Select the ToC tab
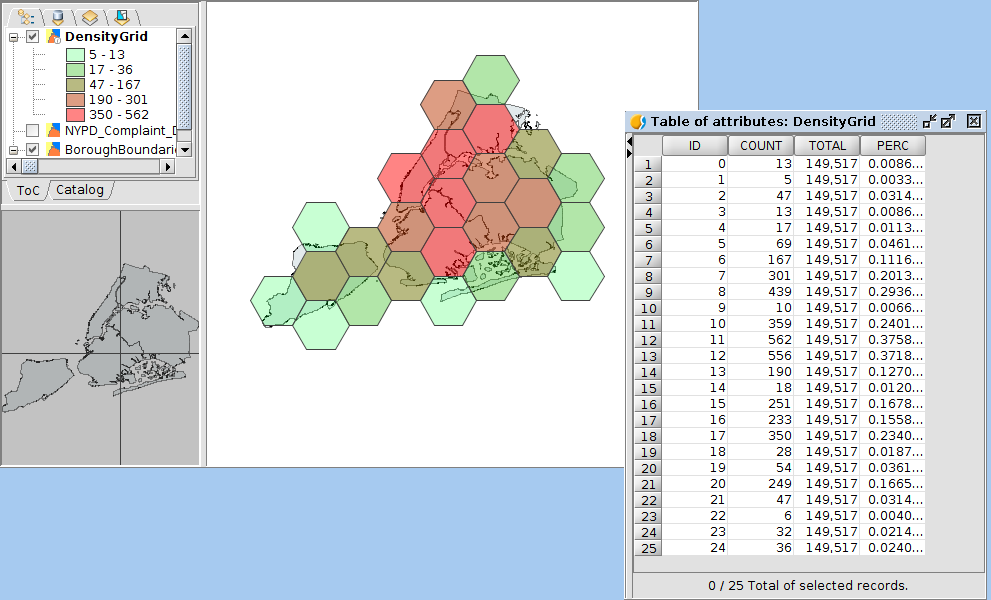Viewport: 991px width, 600px height. coord(28,190)
